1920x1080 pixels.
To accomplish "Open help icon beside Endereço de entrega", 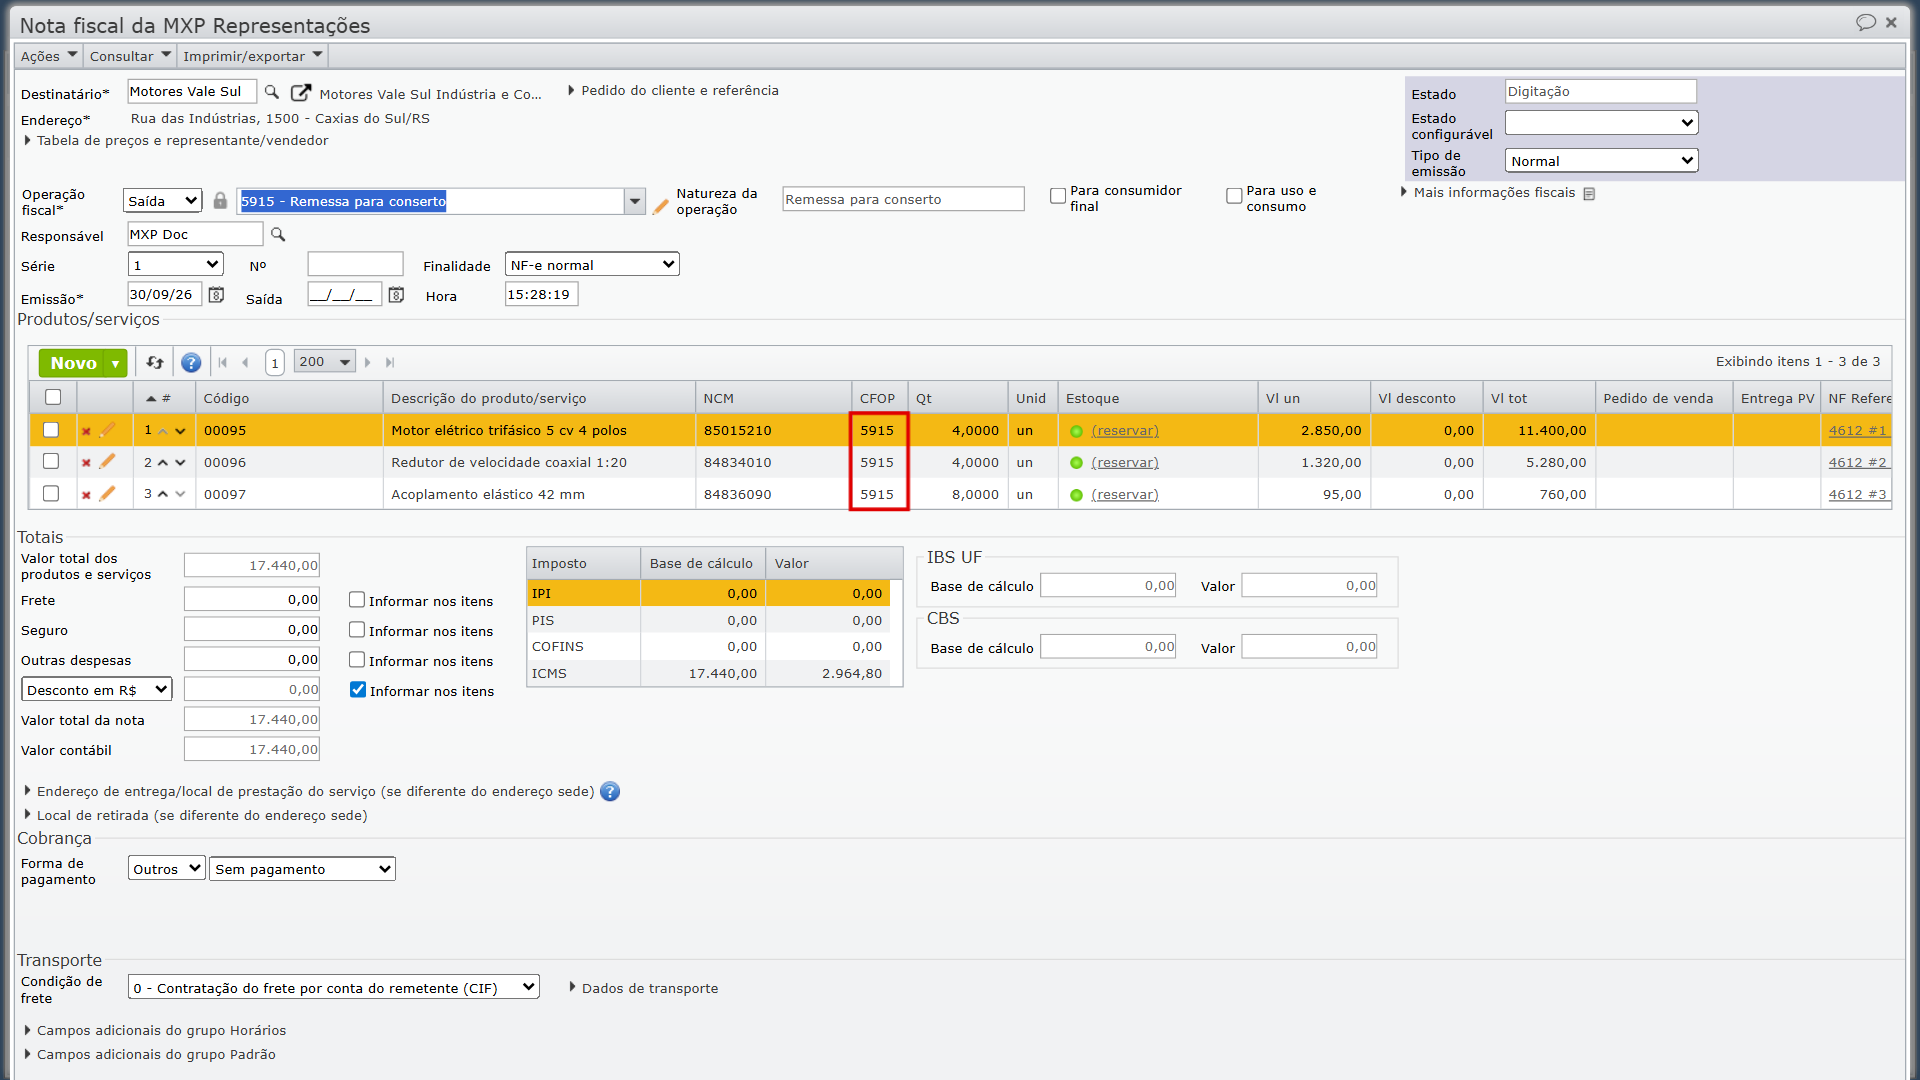I will pos(610,791).
